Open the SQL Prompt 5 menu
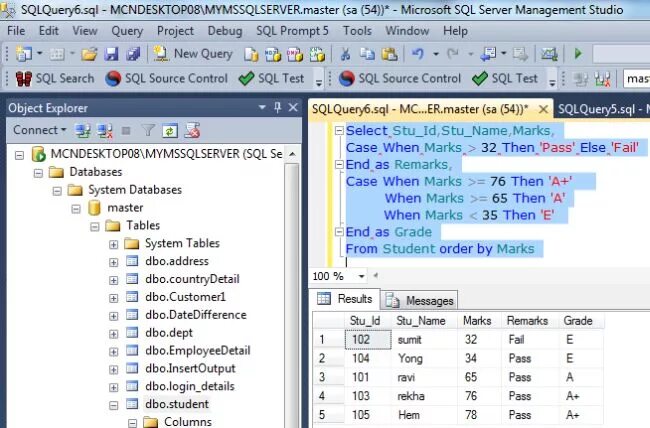Screen dimensions: 650x428 (x=292, y=31)
